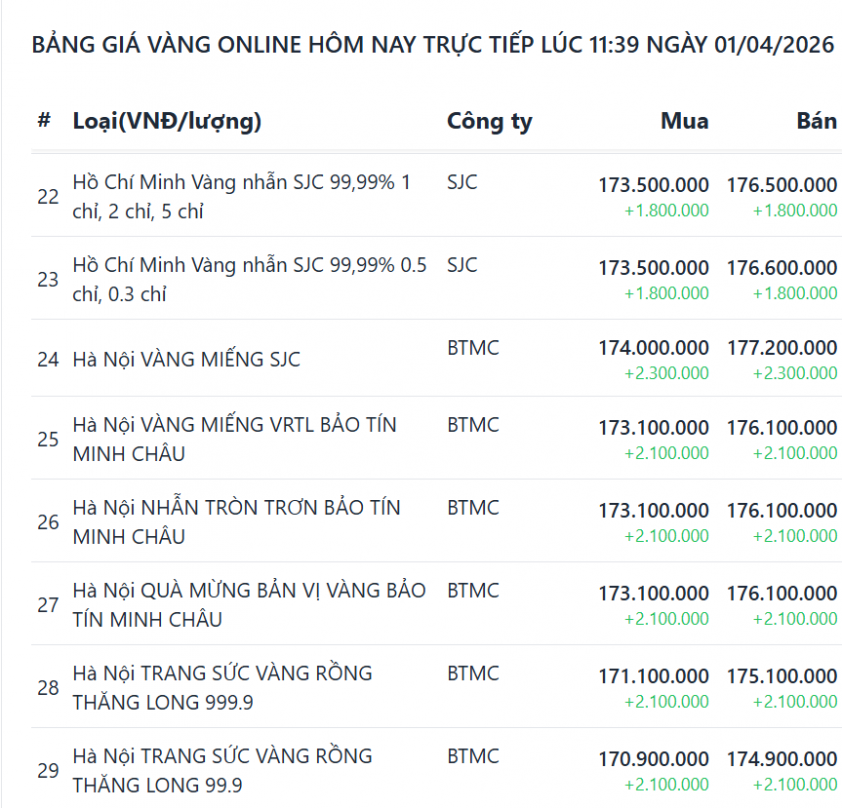The width and height of the screenshot is (842, 808).
Task: Click the sell price 177.200.000
Action: 781,348
